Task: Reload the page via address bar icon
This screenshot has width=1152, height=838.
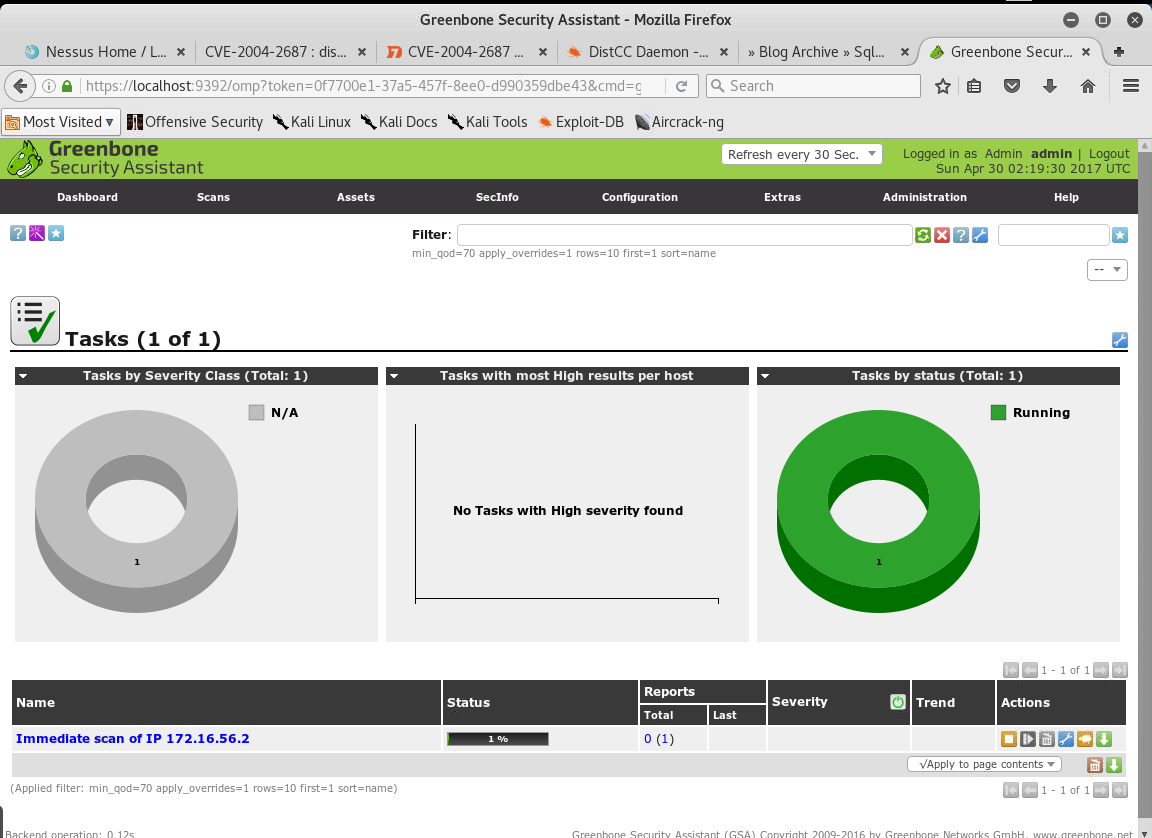Action: pyautogui.click(x=681, y=86)
